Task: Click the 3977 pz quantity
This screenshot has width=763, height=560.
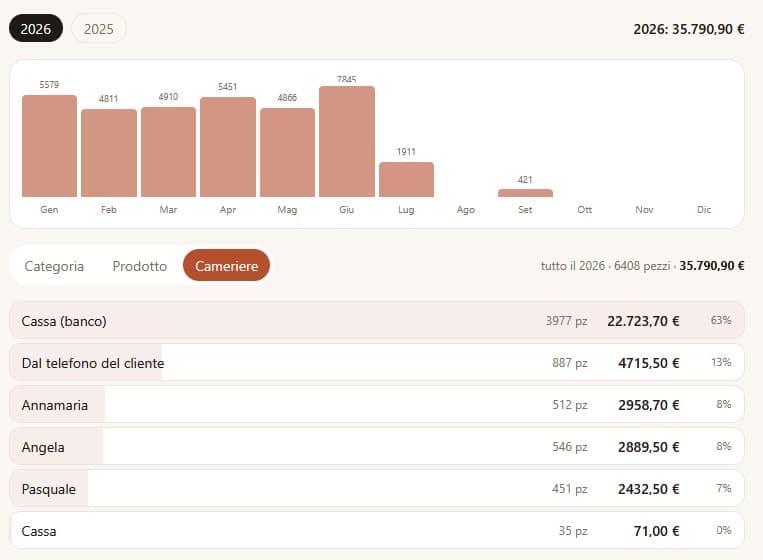Action: [x=566, y=321]
